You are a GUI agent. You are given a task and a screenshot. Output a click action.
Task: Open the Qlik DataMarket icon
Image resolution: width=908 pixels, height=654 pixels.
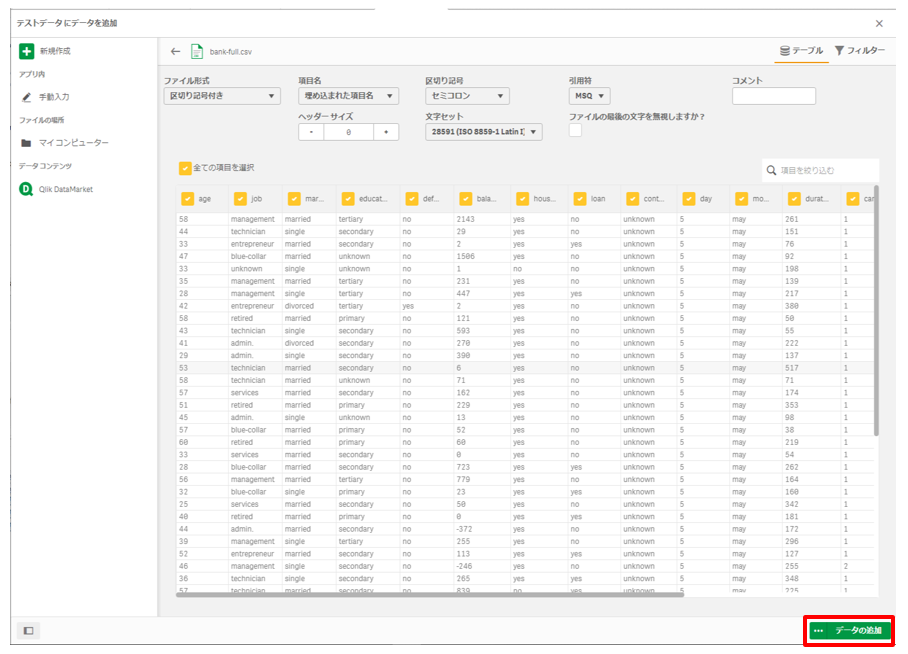tap(27, 189)
